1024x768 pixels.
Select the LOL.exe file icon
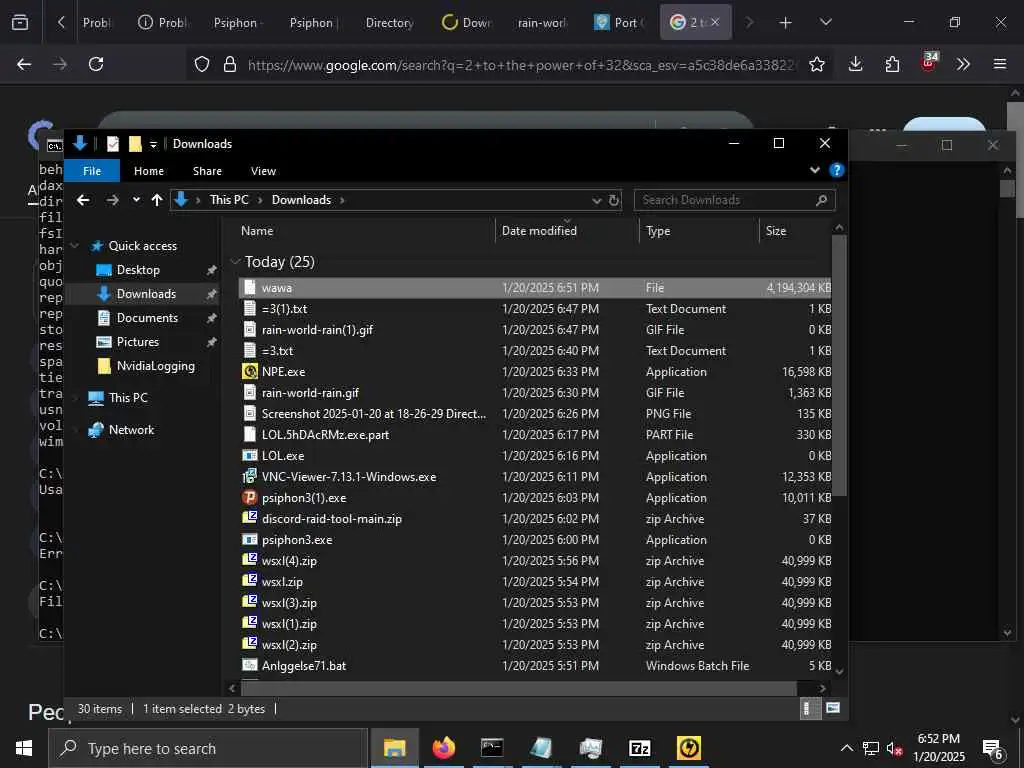pyautogui.click(x=249, y=456)
